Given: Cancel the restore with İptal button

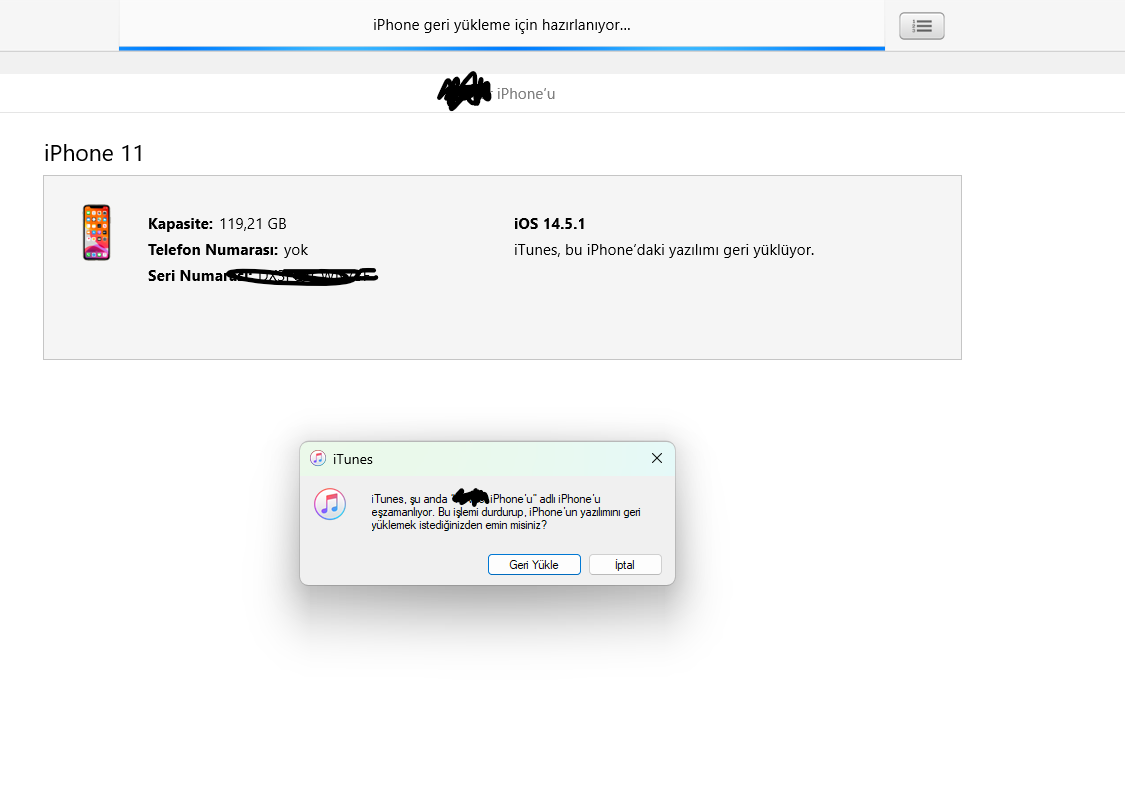Looking at the screenshot, I should tap(625, 565).
